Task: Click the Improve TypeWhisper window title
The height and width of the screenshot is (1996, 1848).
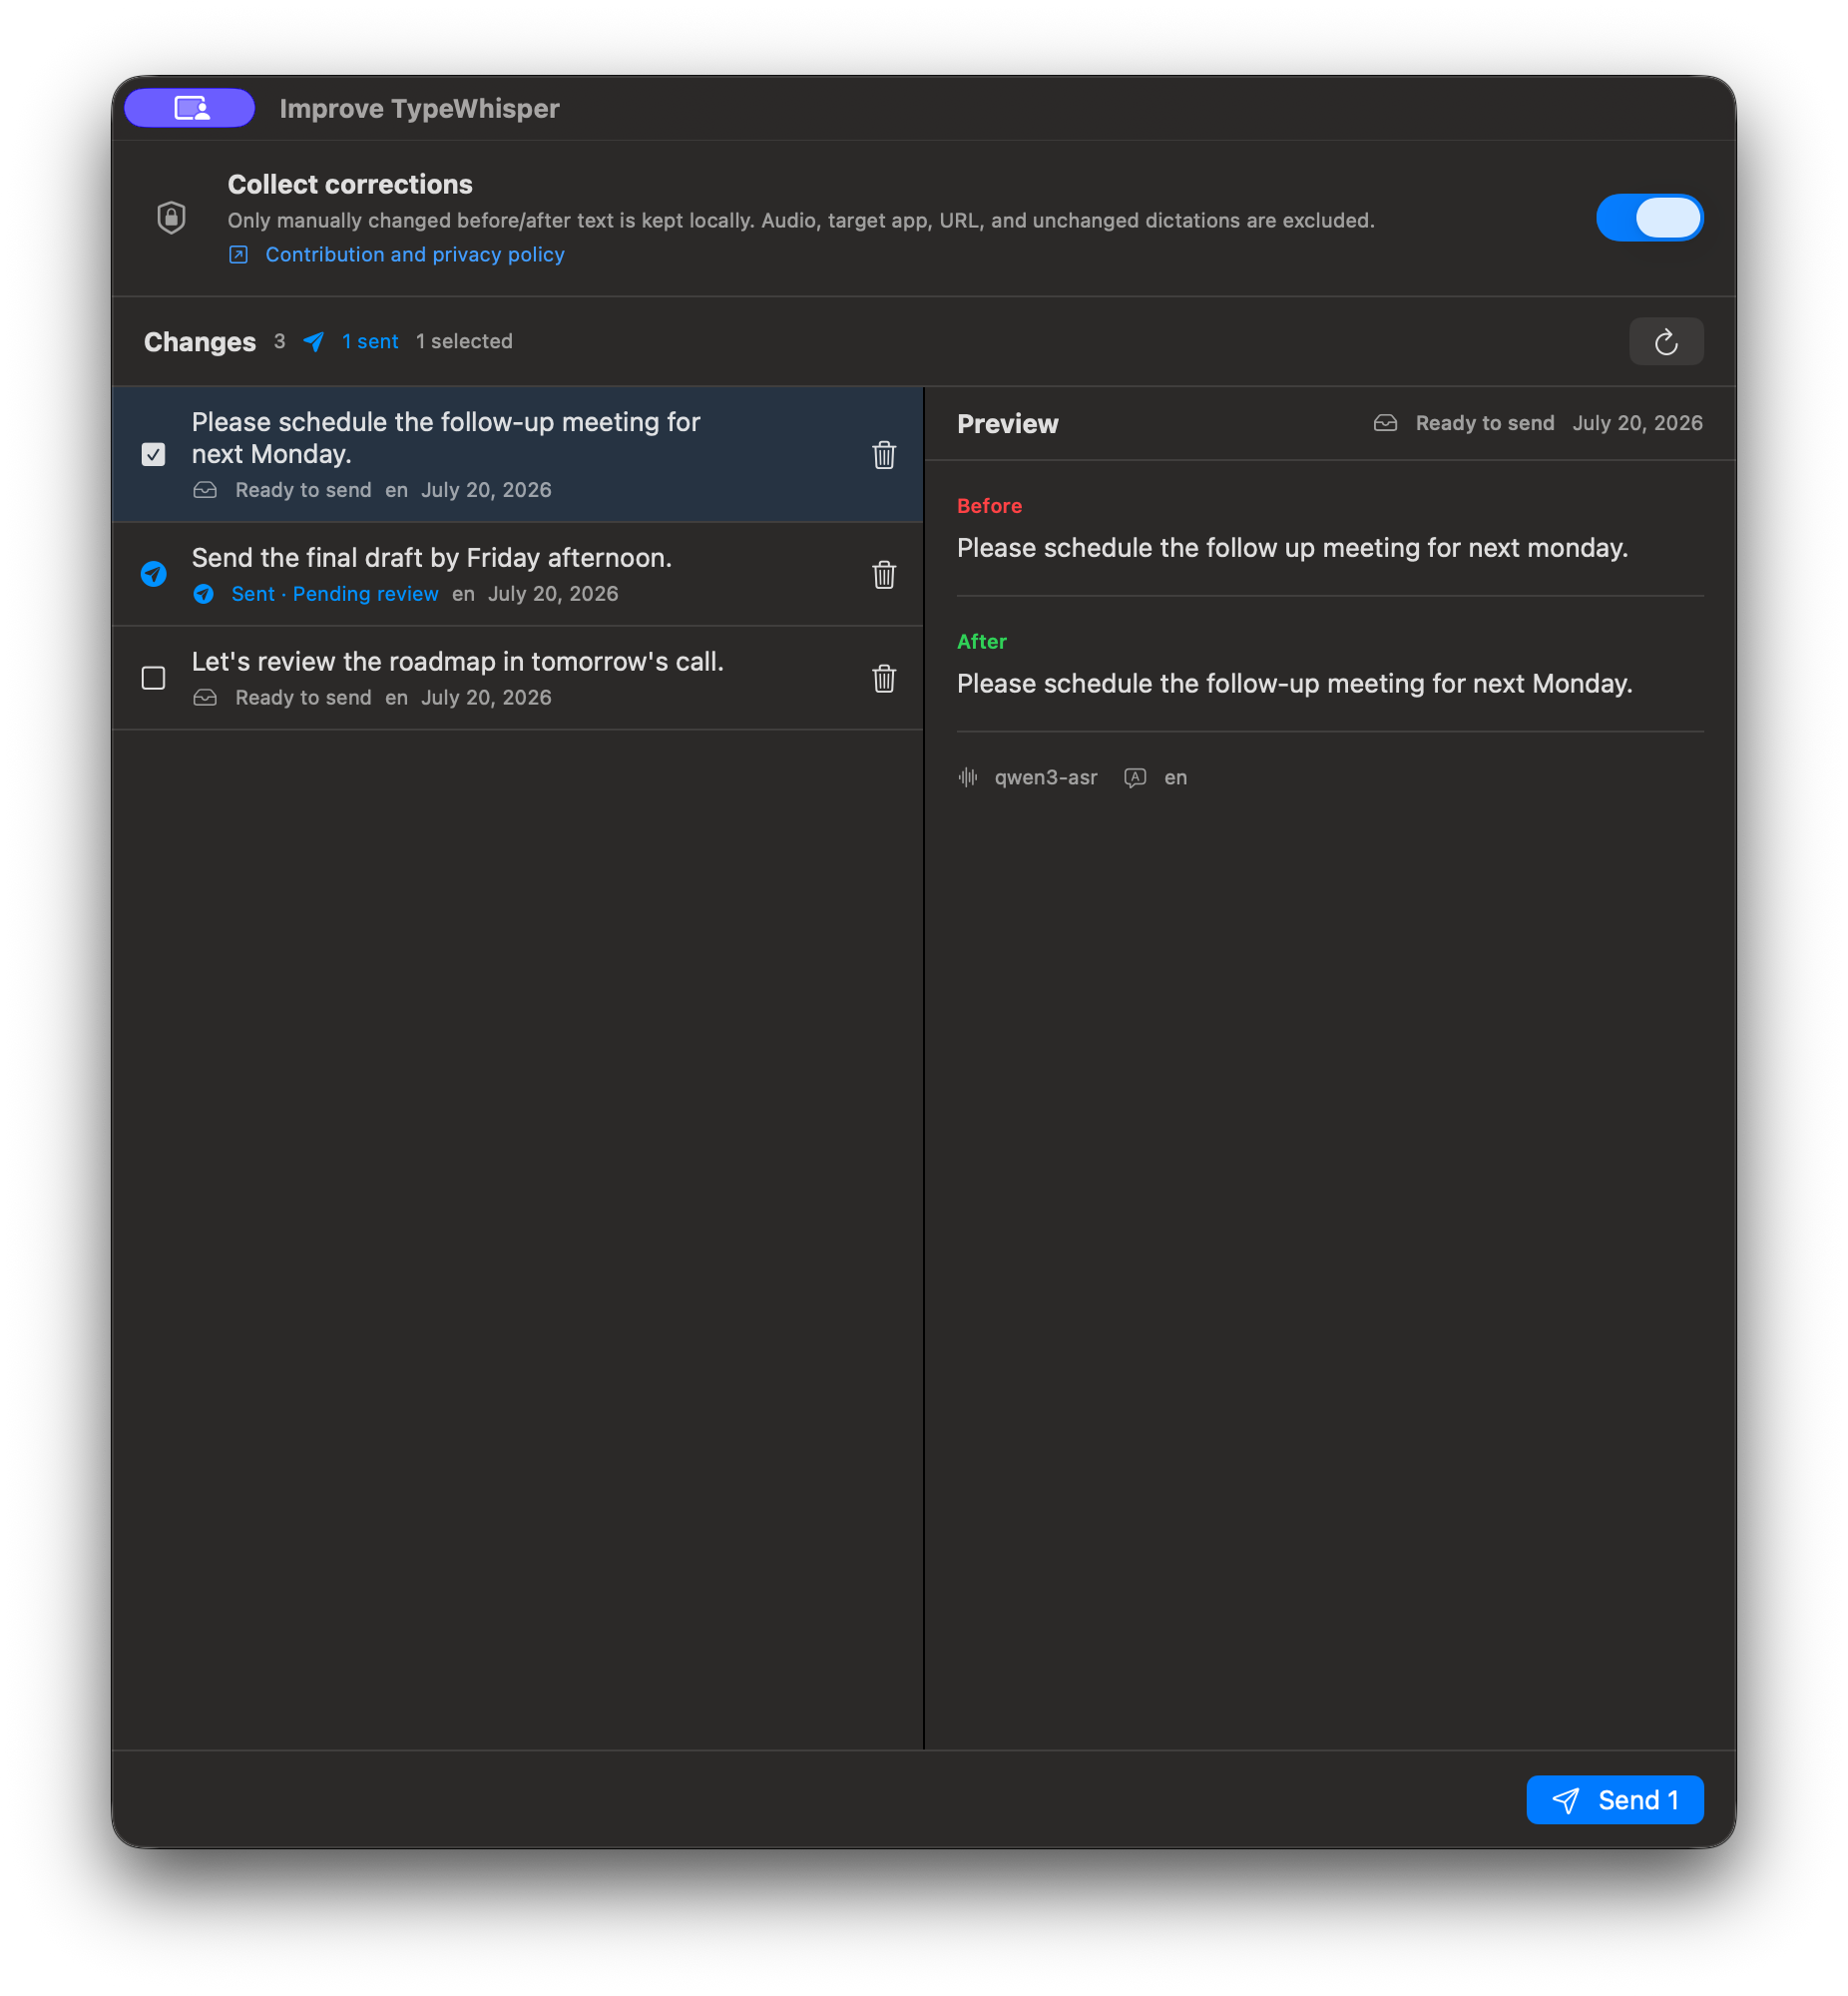Action: (x=419, y=108)
